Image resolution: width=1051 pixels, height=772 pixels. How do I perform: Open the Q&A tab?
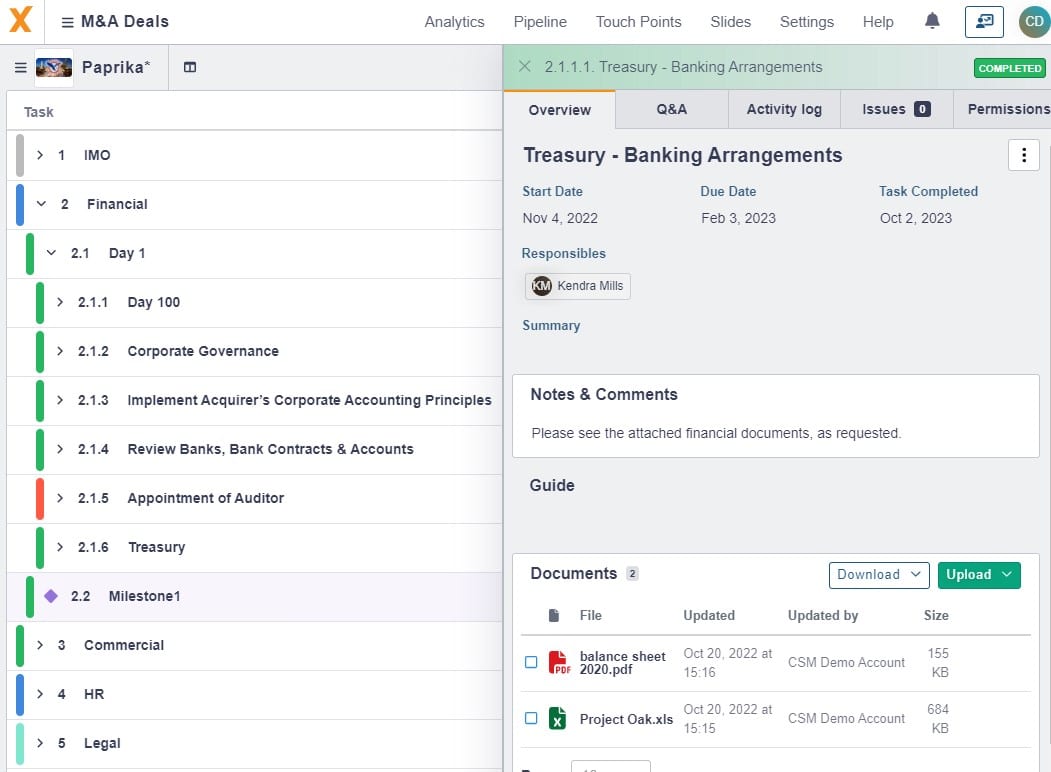671,109
